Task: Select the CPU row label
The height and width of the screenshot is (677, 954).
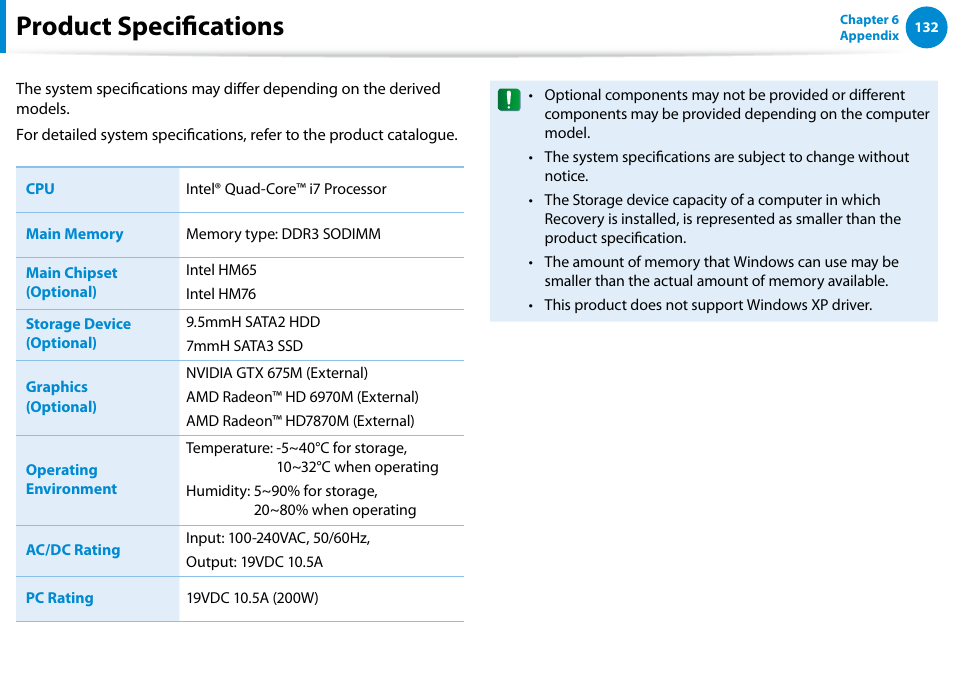Action: (x=40, y=189)
